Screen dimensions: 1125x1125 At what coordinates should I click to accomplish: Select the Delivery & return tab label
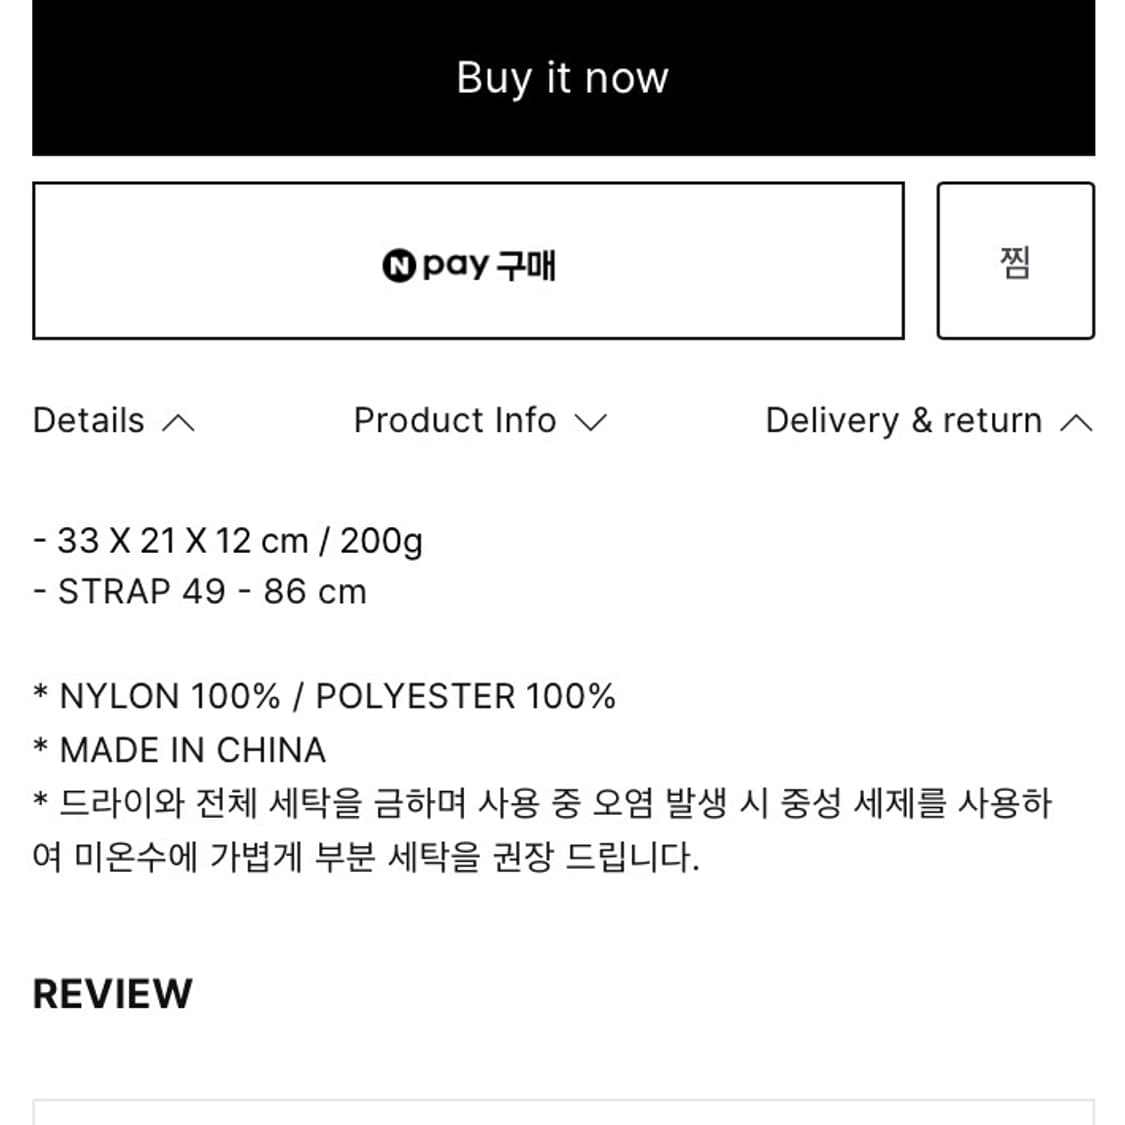903,421
